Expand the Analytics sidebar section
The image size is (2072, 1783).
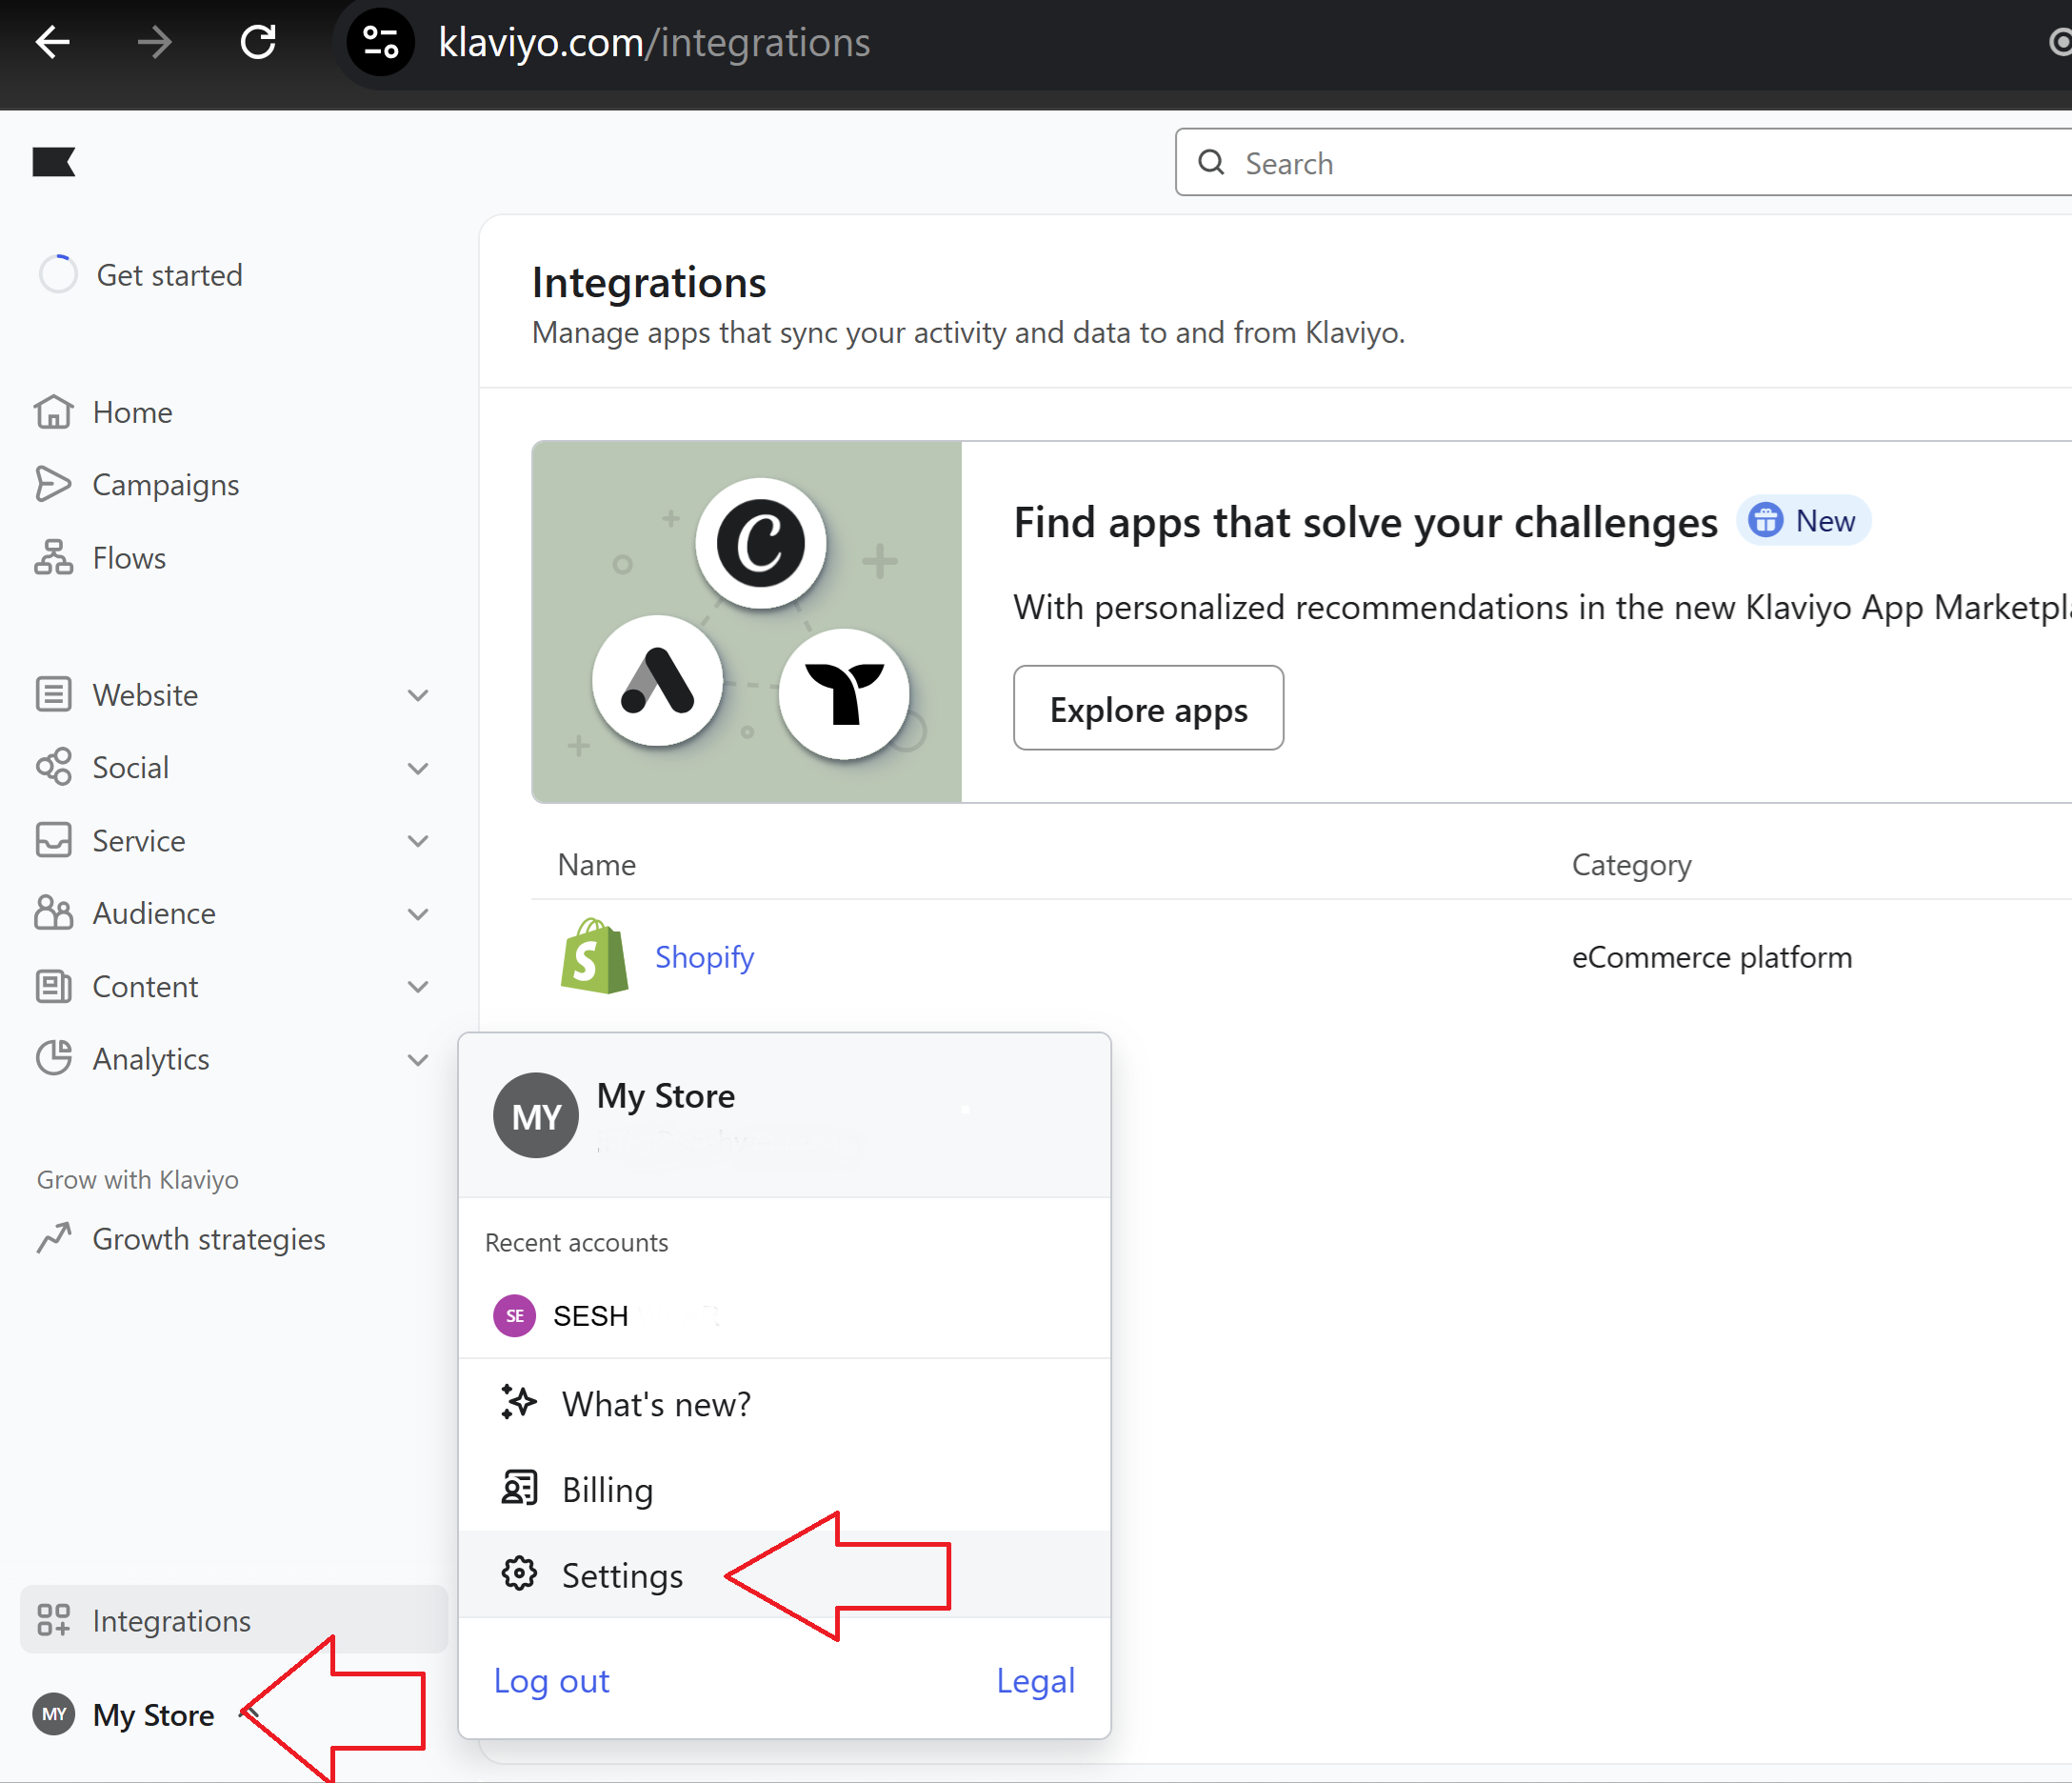click(x=418, y=1059)
